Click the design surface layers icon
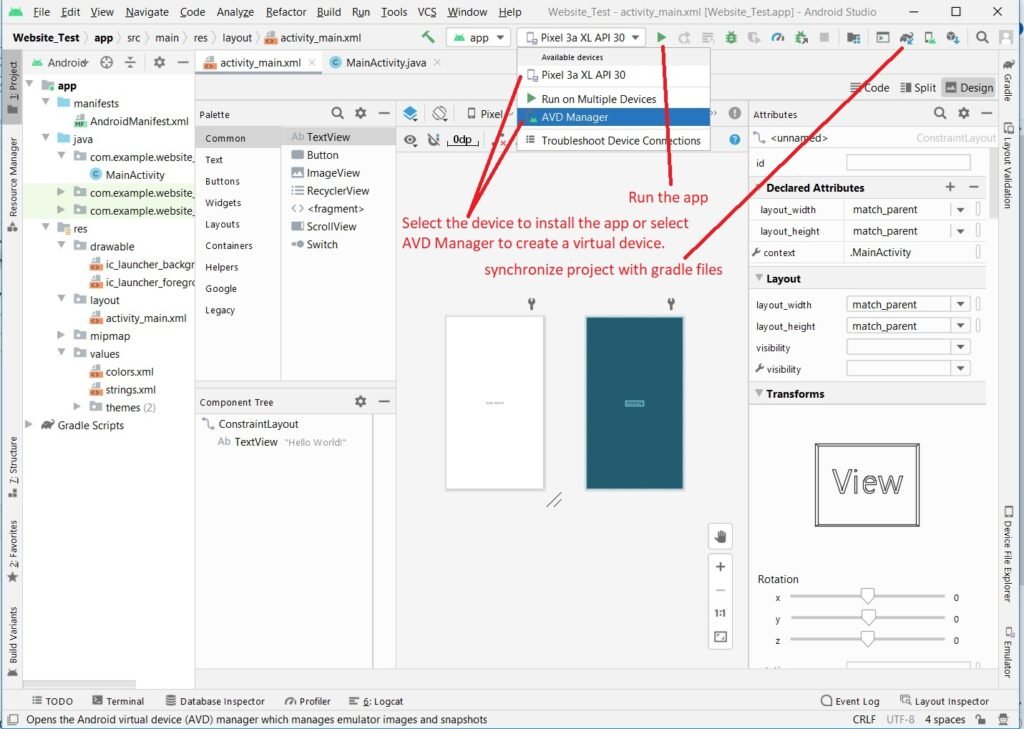 [410, 114]
